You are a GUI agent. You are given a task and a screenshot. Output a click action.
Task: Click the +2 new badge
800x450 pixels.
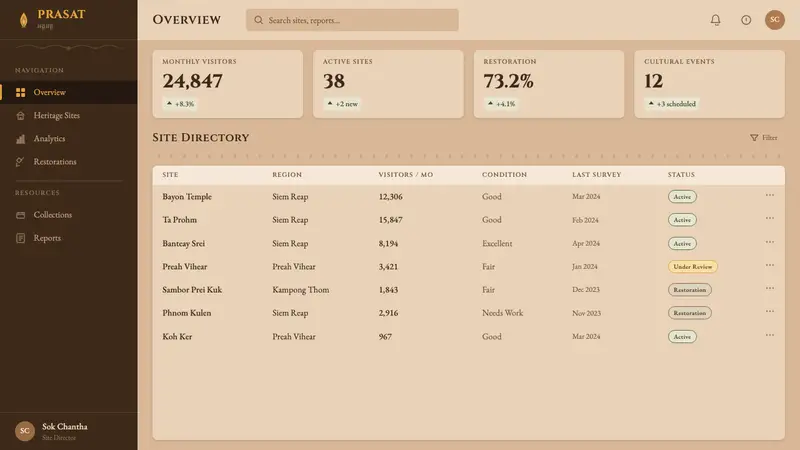[x=342, y=104]
